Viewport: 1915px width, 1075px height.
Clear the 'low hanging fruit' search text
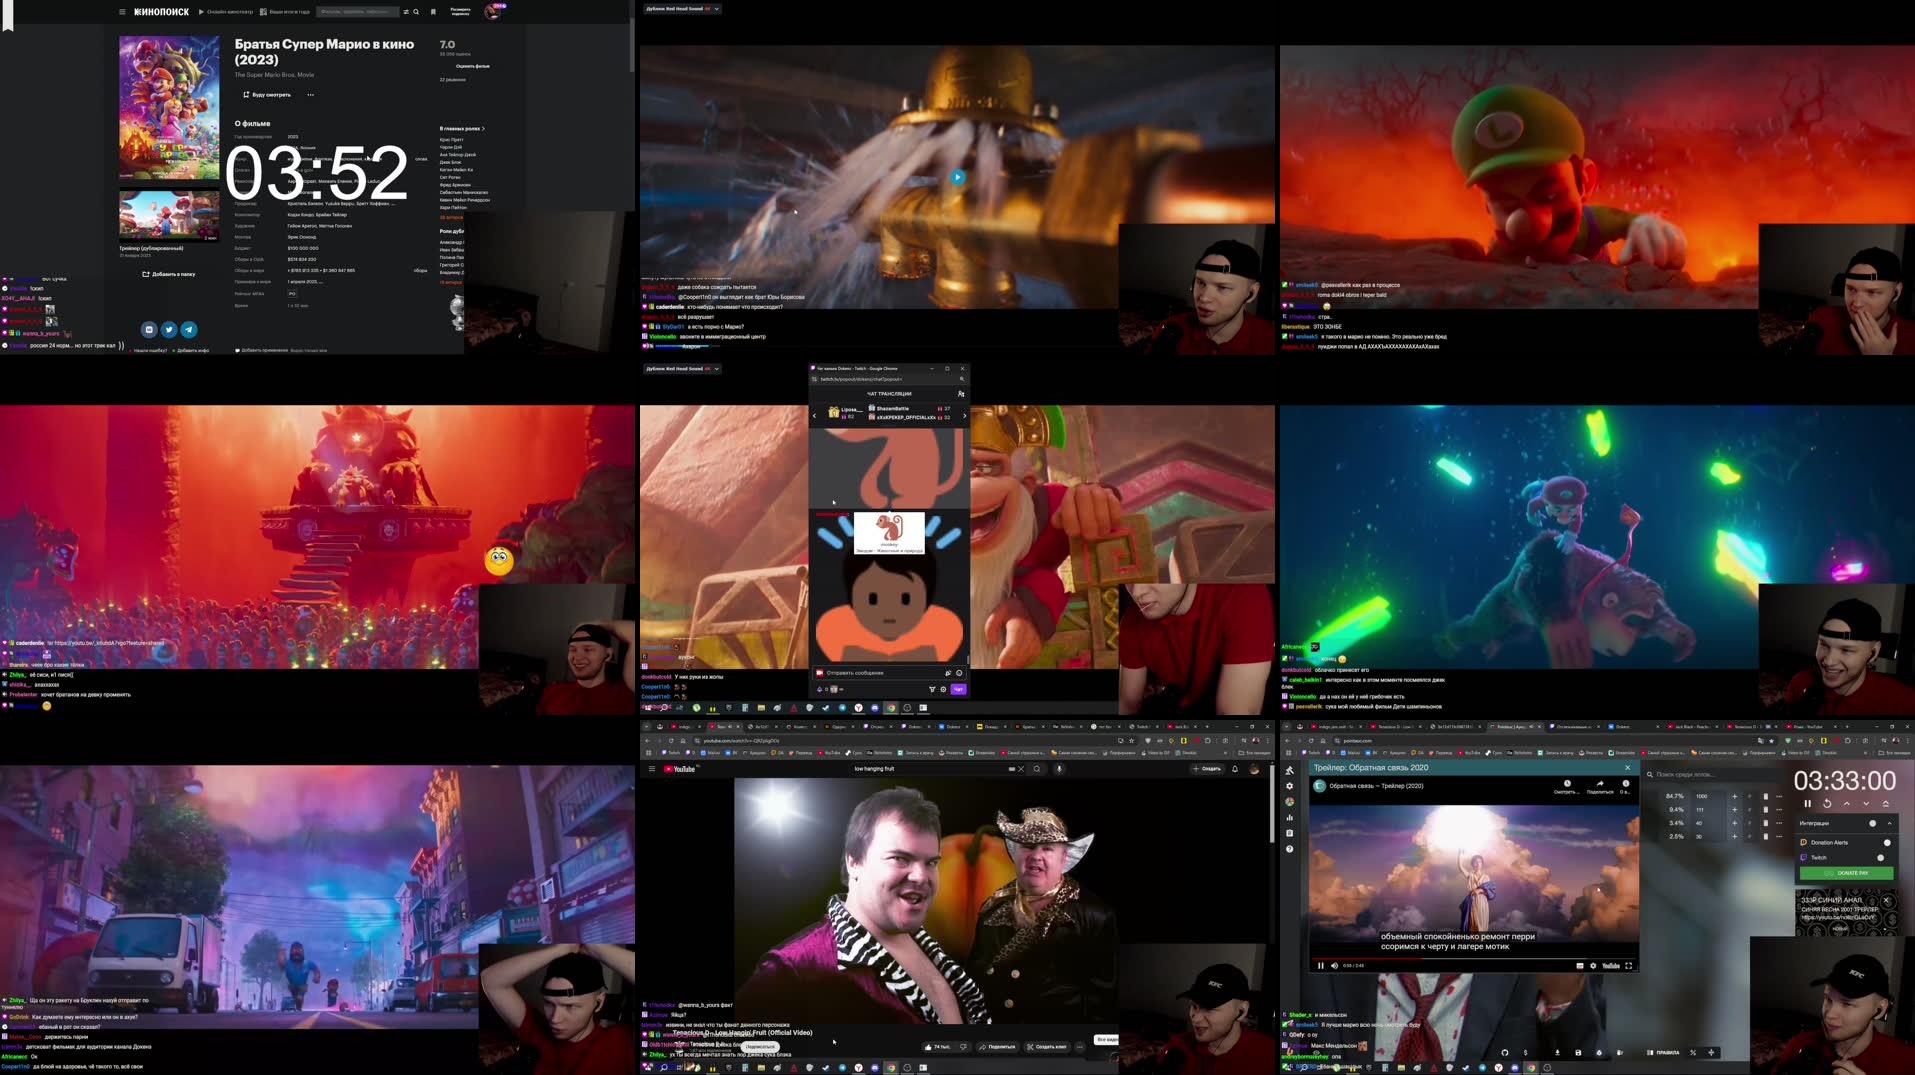[1021, 769]
